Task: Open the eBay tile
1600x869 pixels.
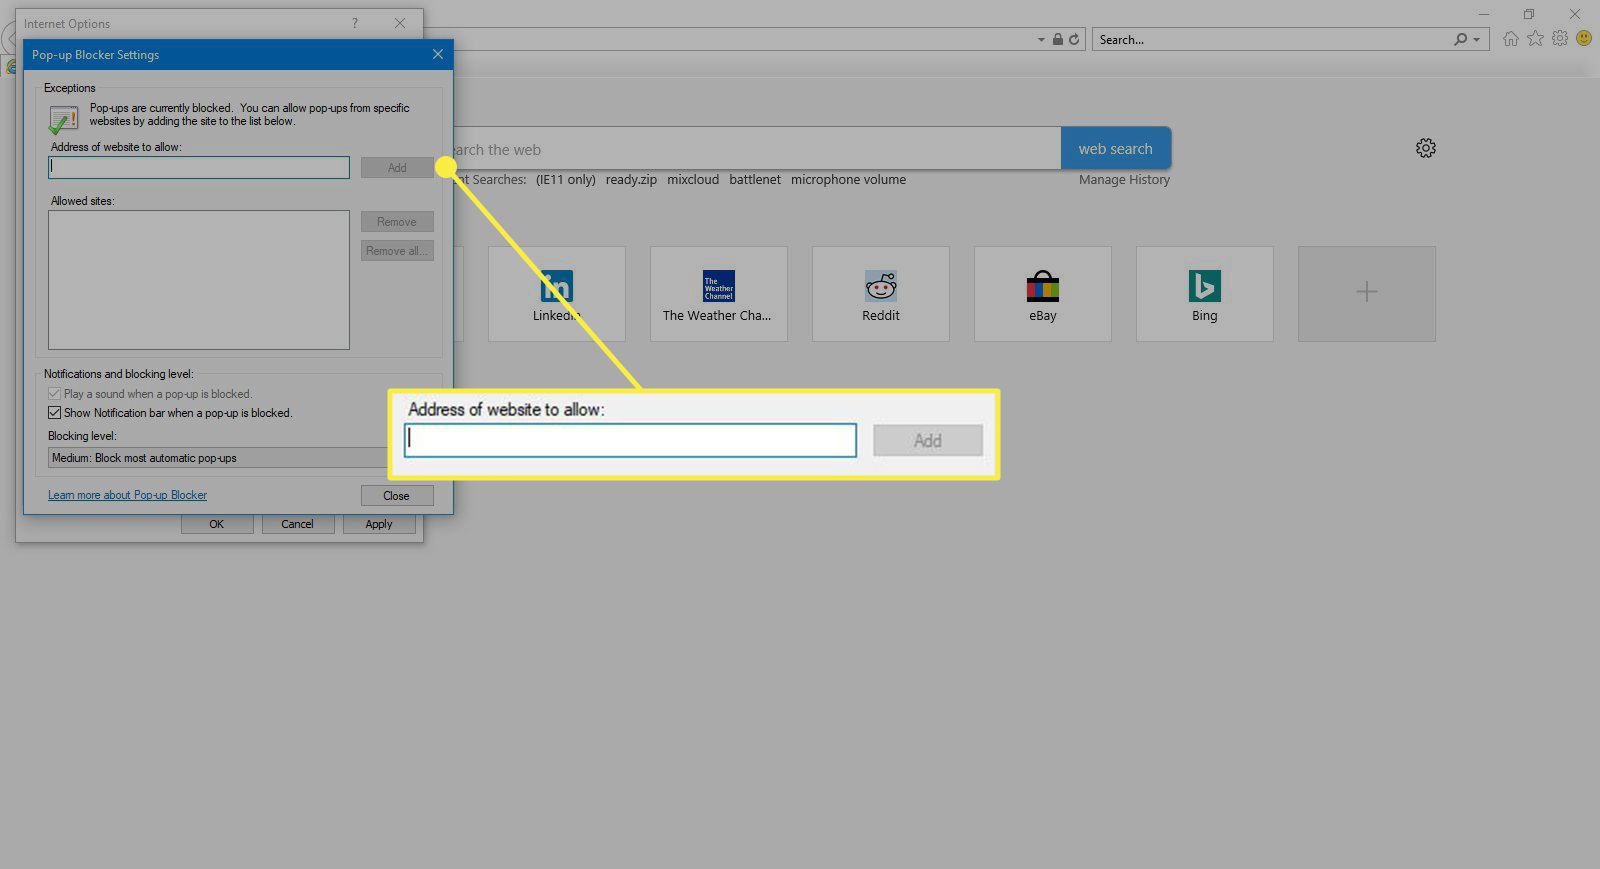Action: [1042, 294]
